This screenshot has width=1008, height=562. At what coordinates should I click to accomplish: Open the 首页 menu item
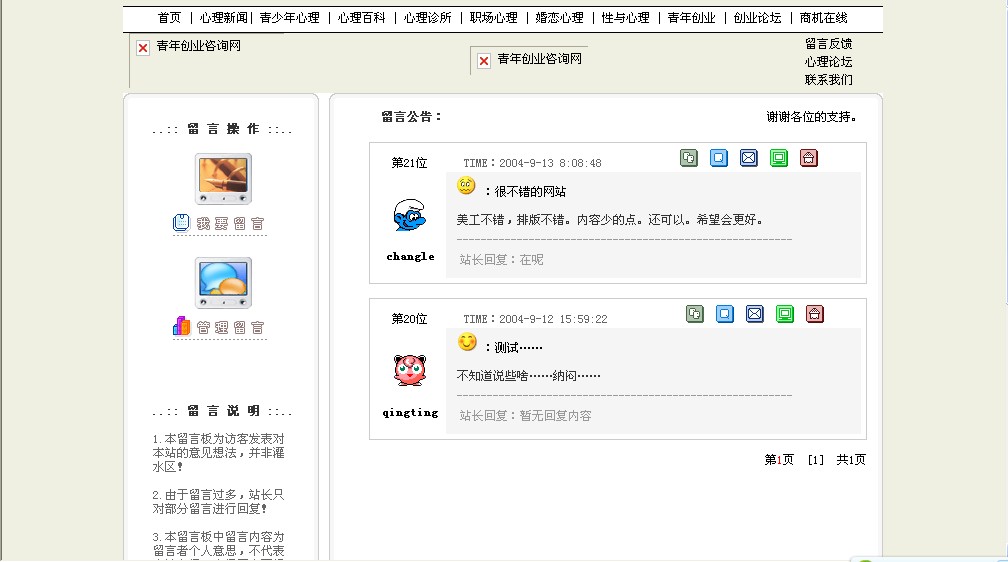click(x=170, y=18)
